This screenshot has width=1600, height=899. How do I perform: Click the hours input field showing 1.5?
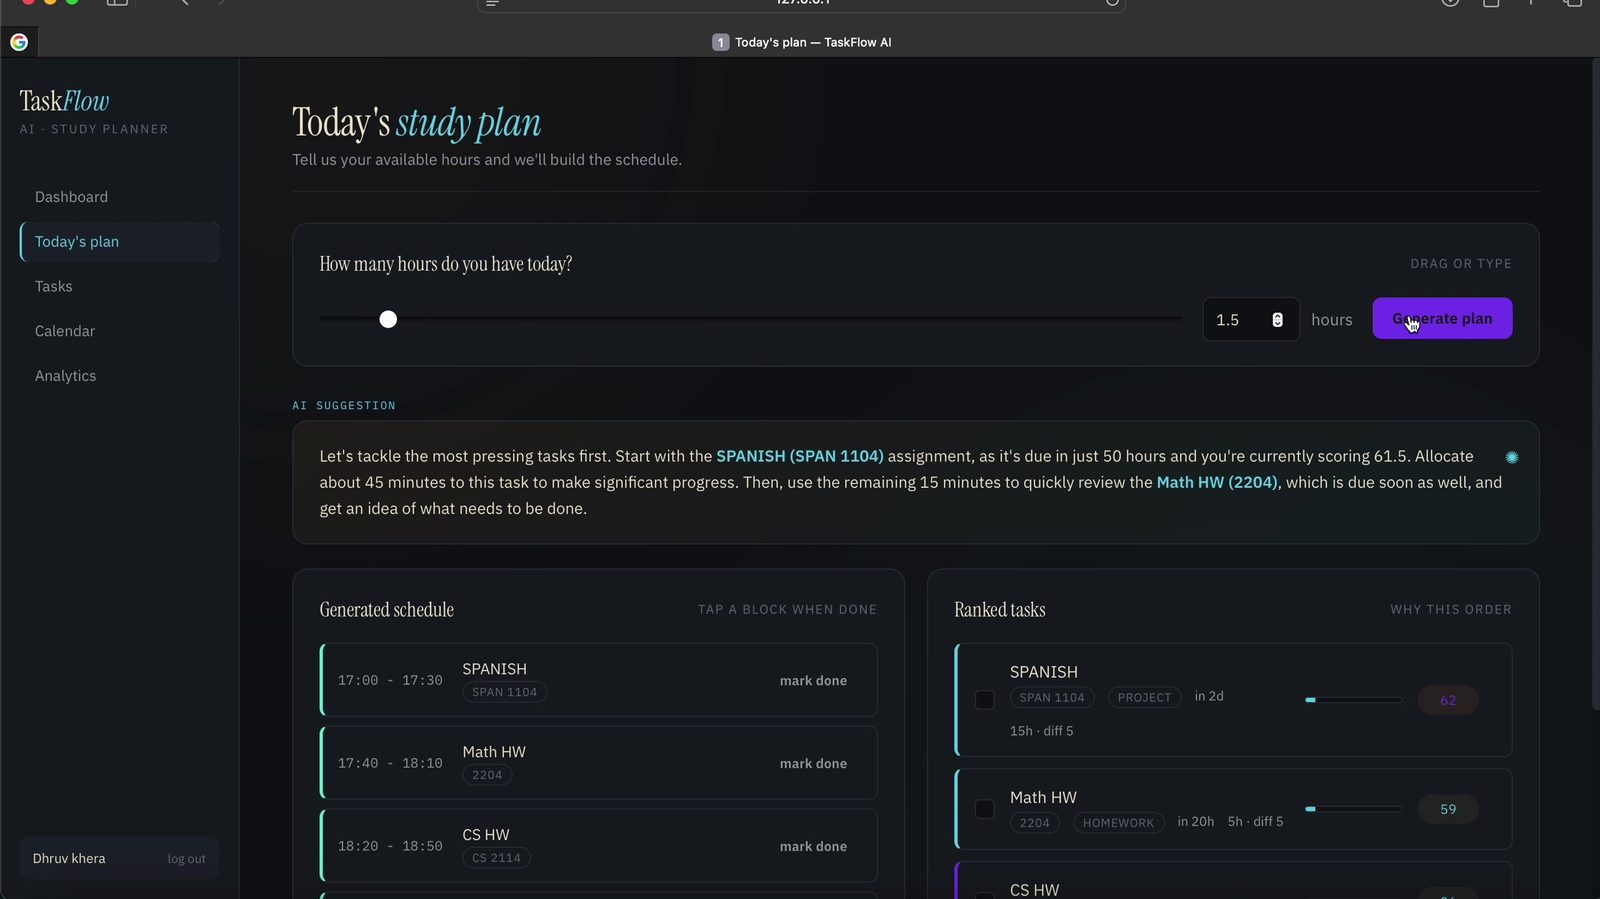1251,319
